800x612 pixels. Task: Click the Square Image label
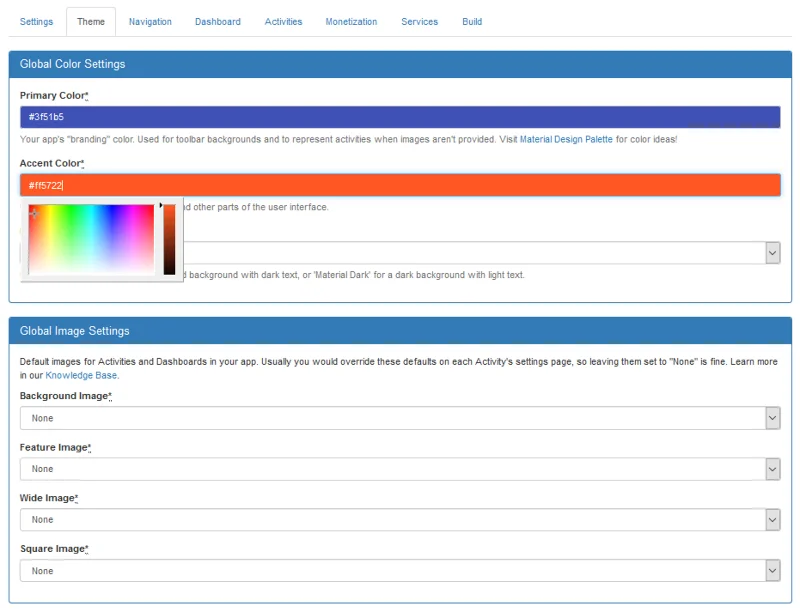point(54,549)
